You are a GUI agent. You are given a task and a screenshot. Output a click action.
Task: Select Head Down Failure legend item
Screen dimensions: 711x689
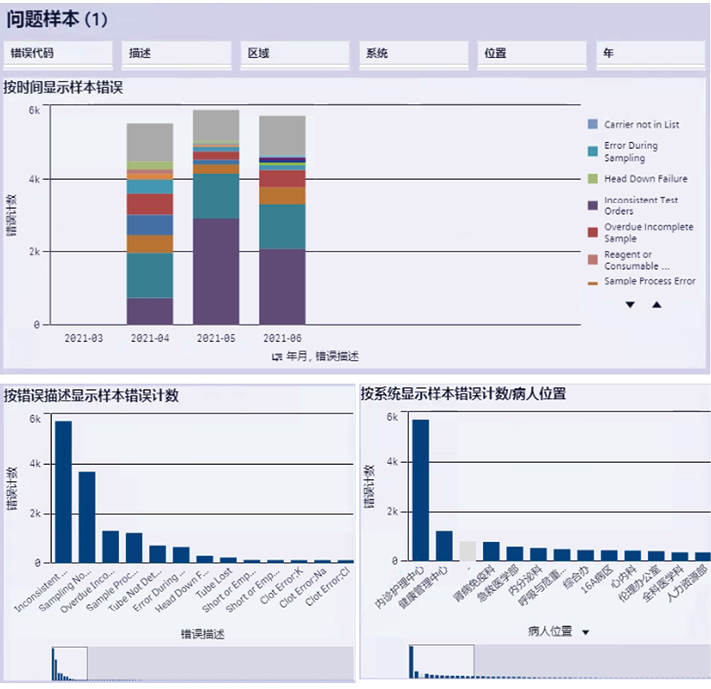(645, 179)
